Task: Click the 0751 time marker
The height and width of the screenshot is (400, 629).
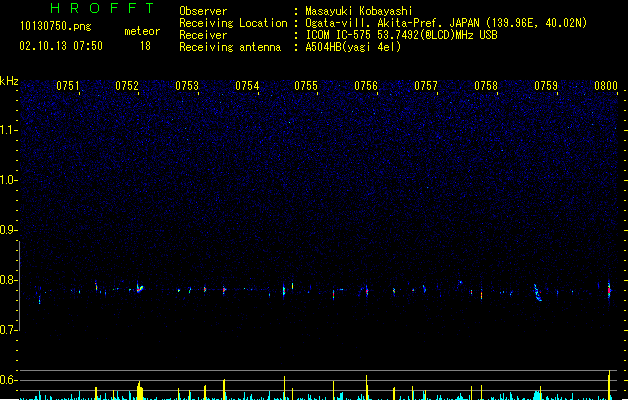Action: [67, 86]
